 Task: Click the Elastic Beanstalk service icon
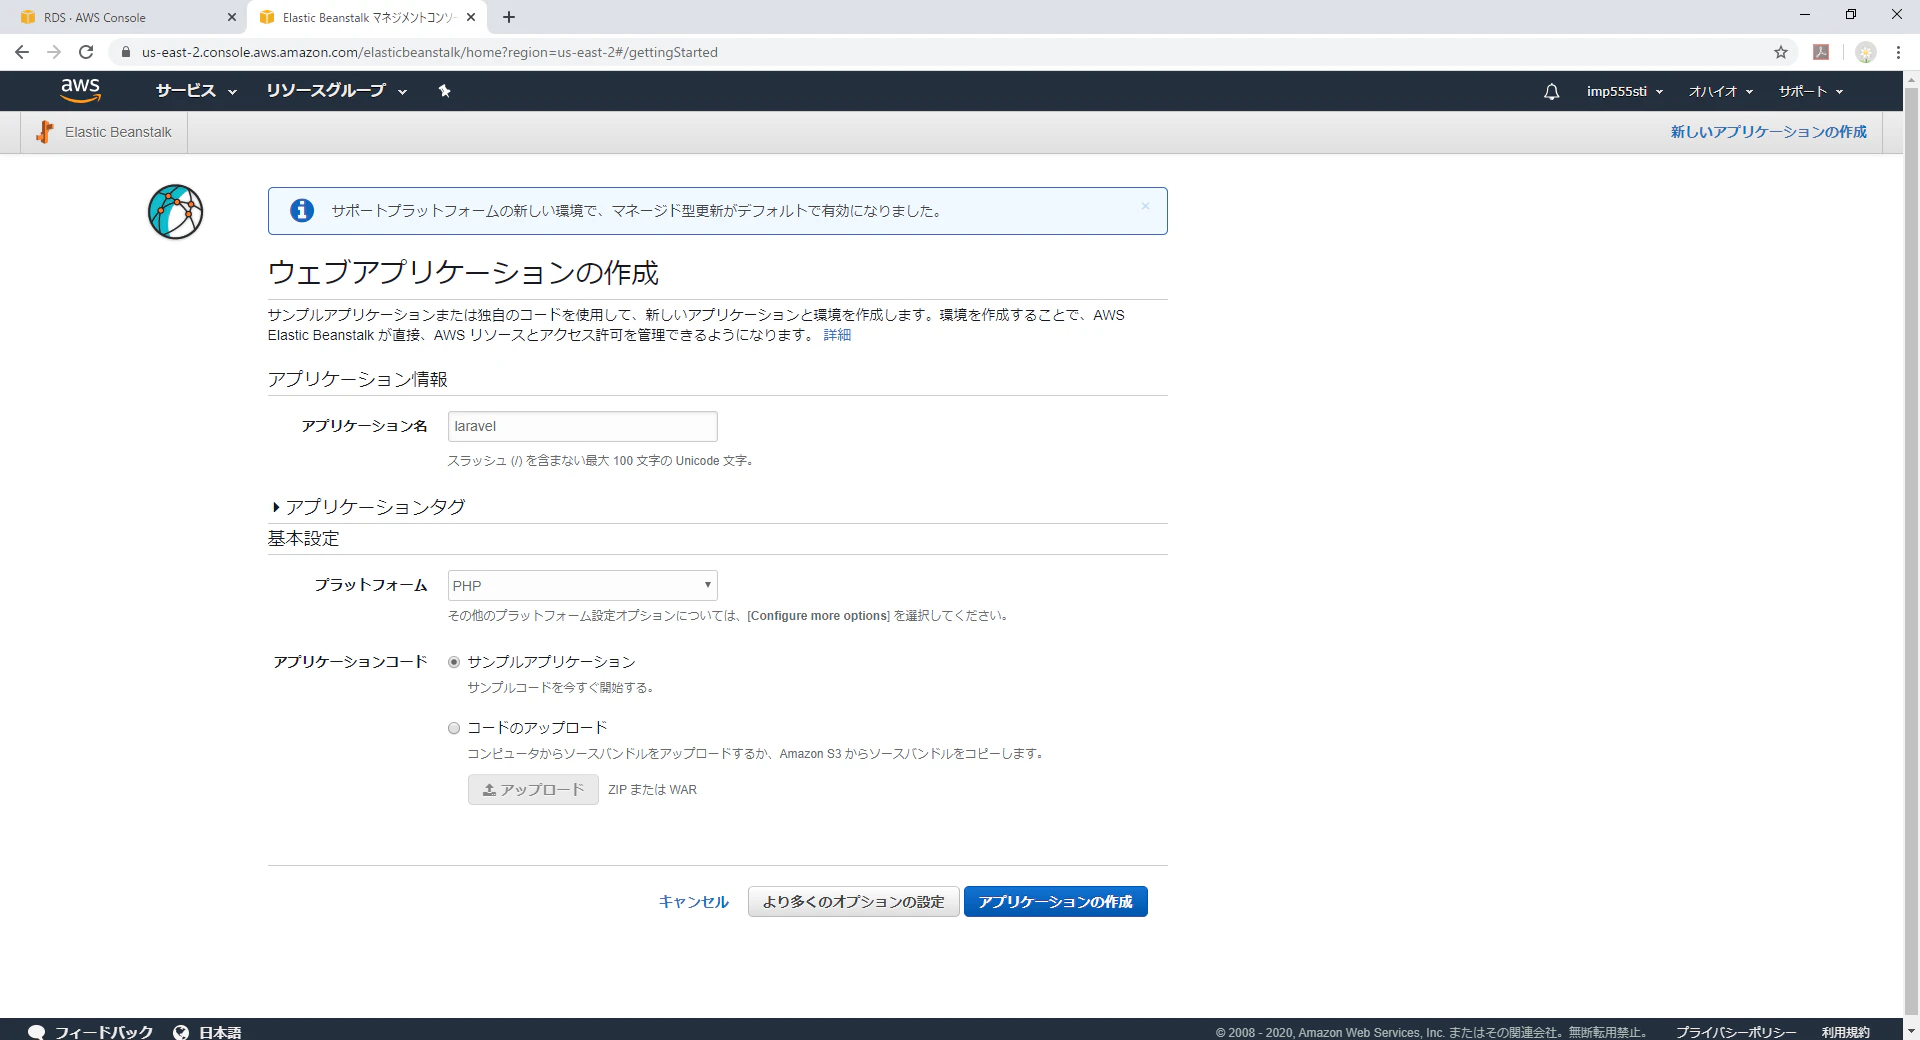(x=45, y=132)
